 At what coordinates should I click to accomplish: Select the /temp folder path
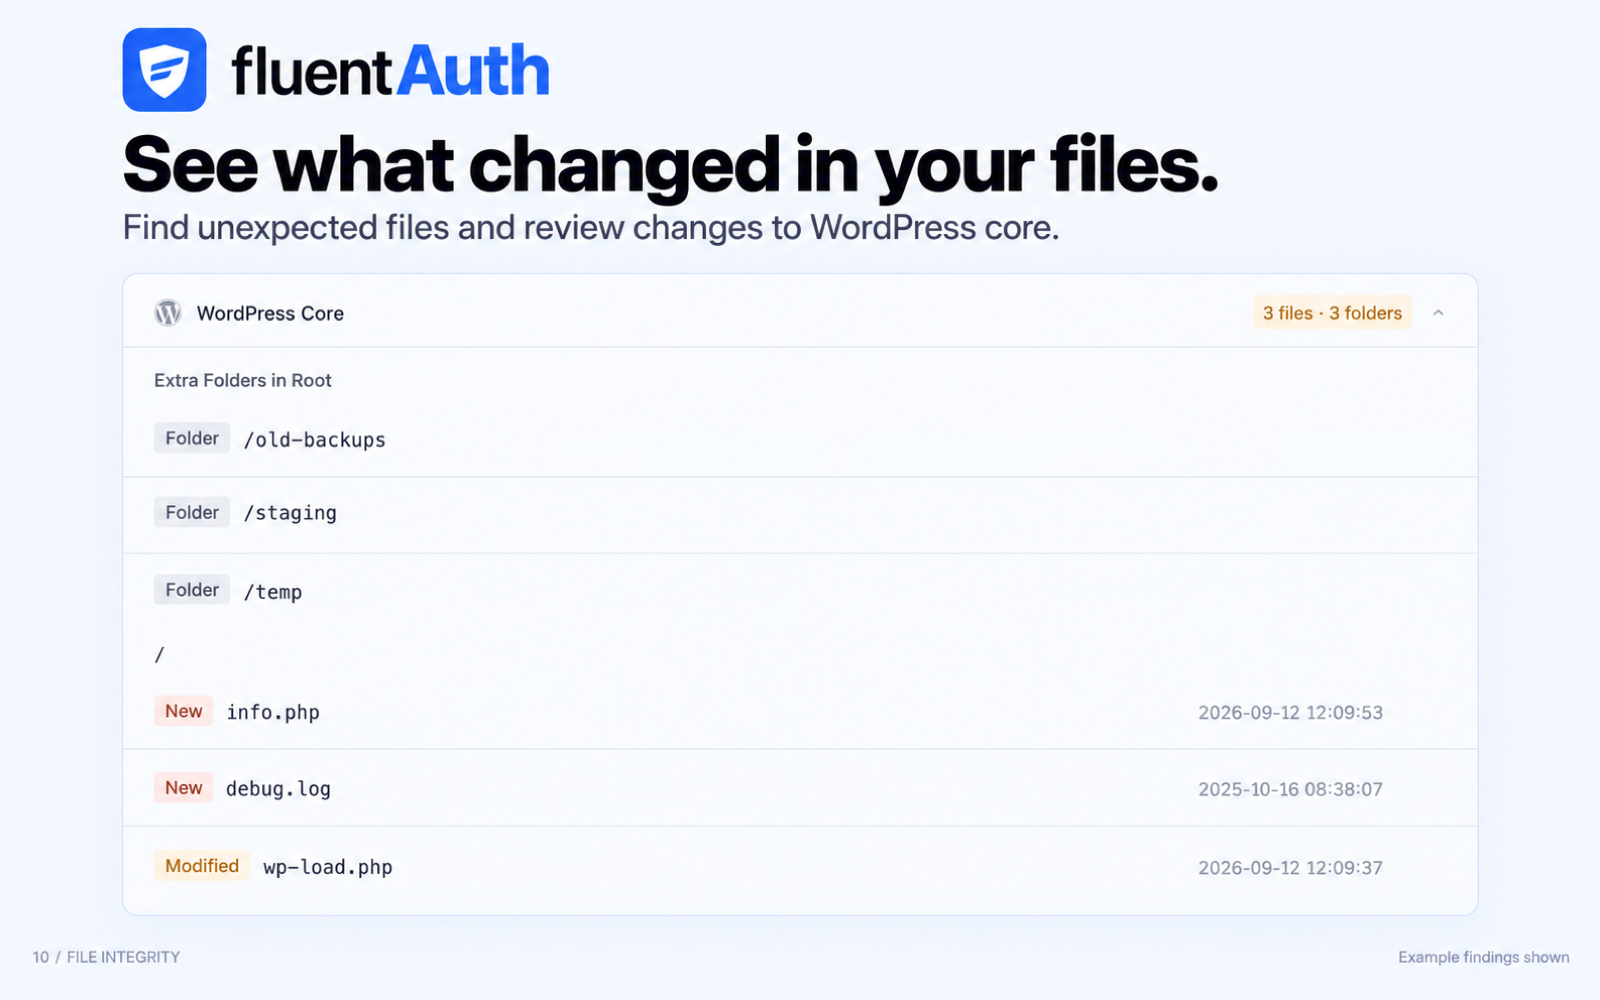click(273, 592)
